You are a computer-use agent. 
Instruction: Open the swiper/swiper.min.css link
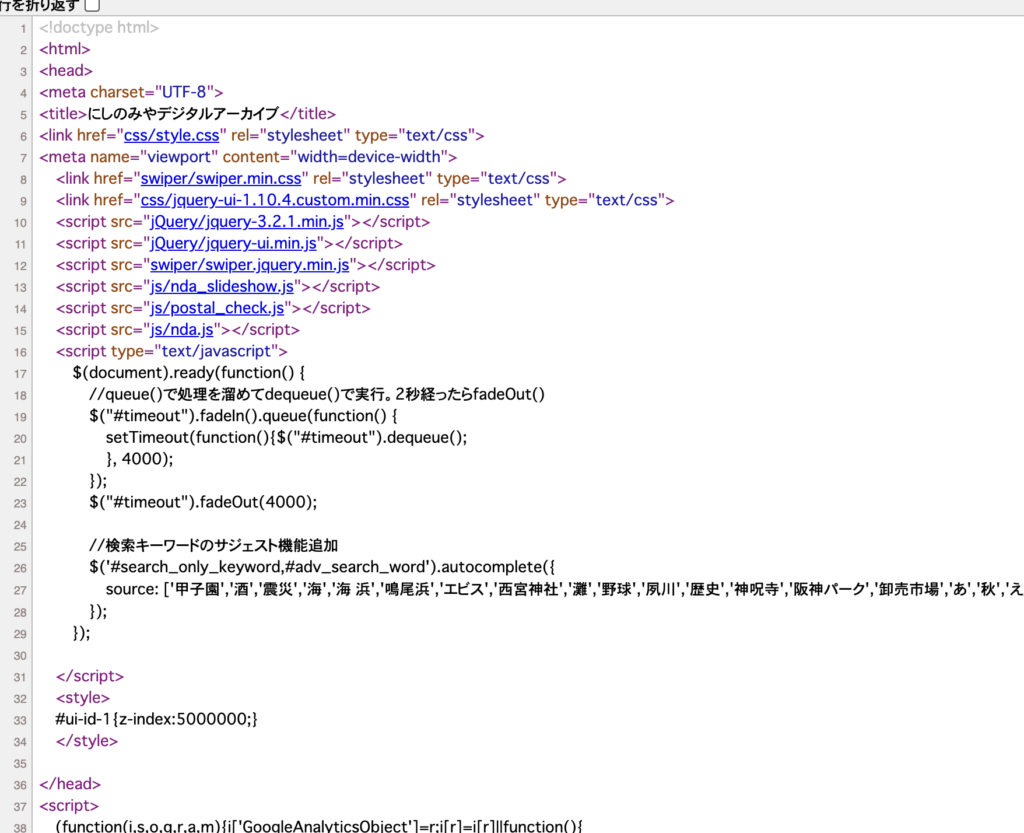click(x=221, y=178)
